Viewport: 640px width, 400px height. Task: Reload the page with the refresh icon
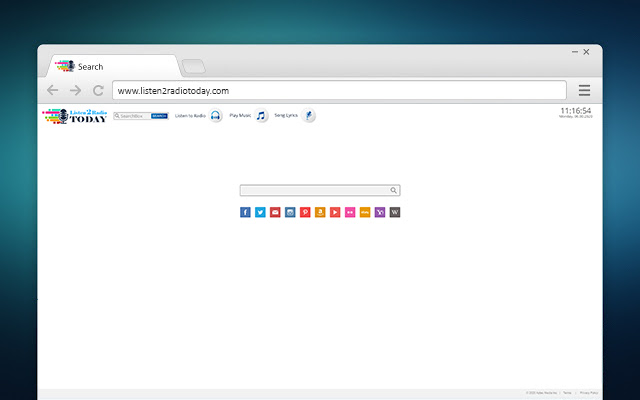pyautogui.click(x=98, y=90)
